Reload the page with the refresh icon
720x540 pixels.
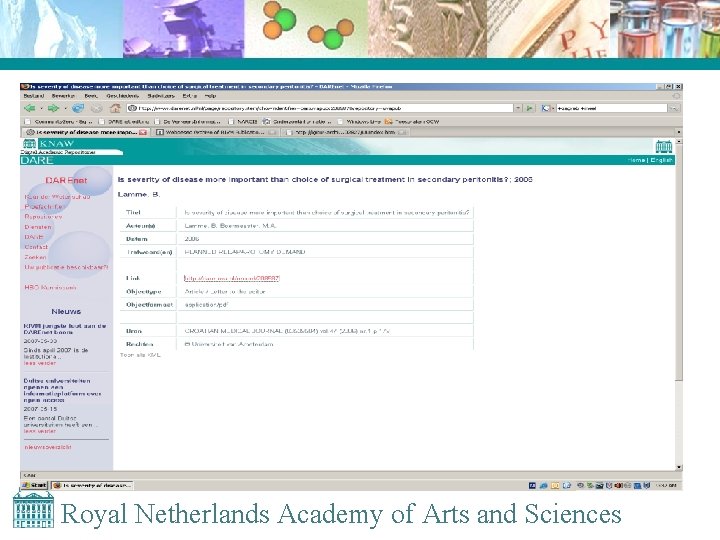point(78,108)
